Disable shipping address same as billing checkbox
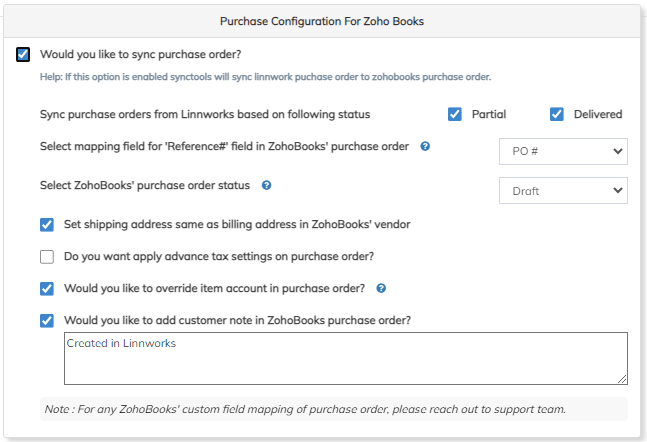This screenshot has width=647, height=442. point(47,224)
